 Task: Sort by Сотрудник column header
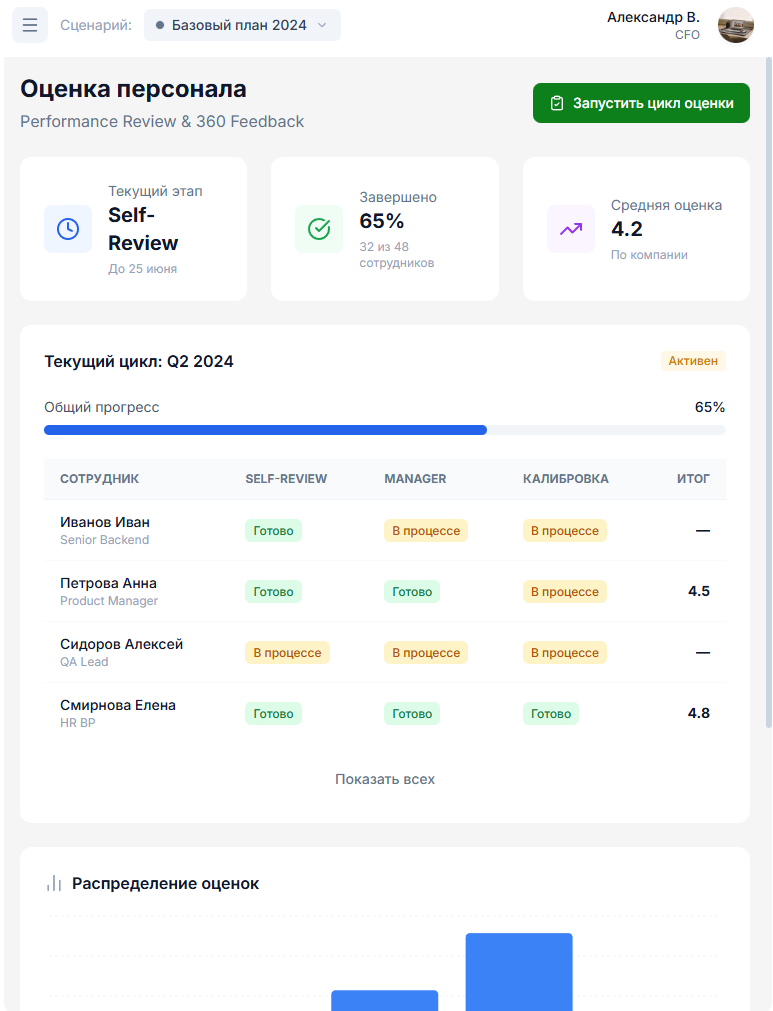[99, 479]
